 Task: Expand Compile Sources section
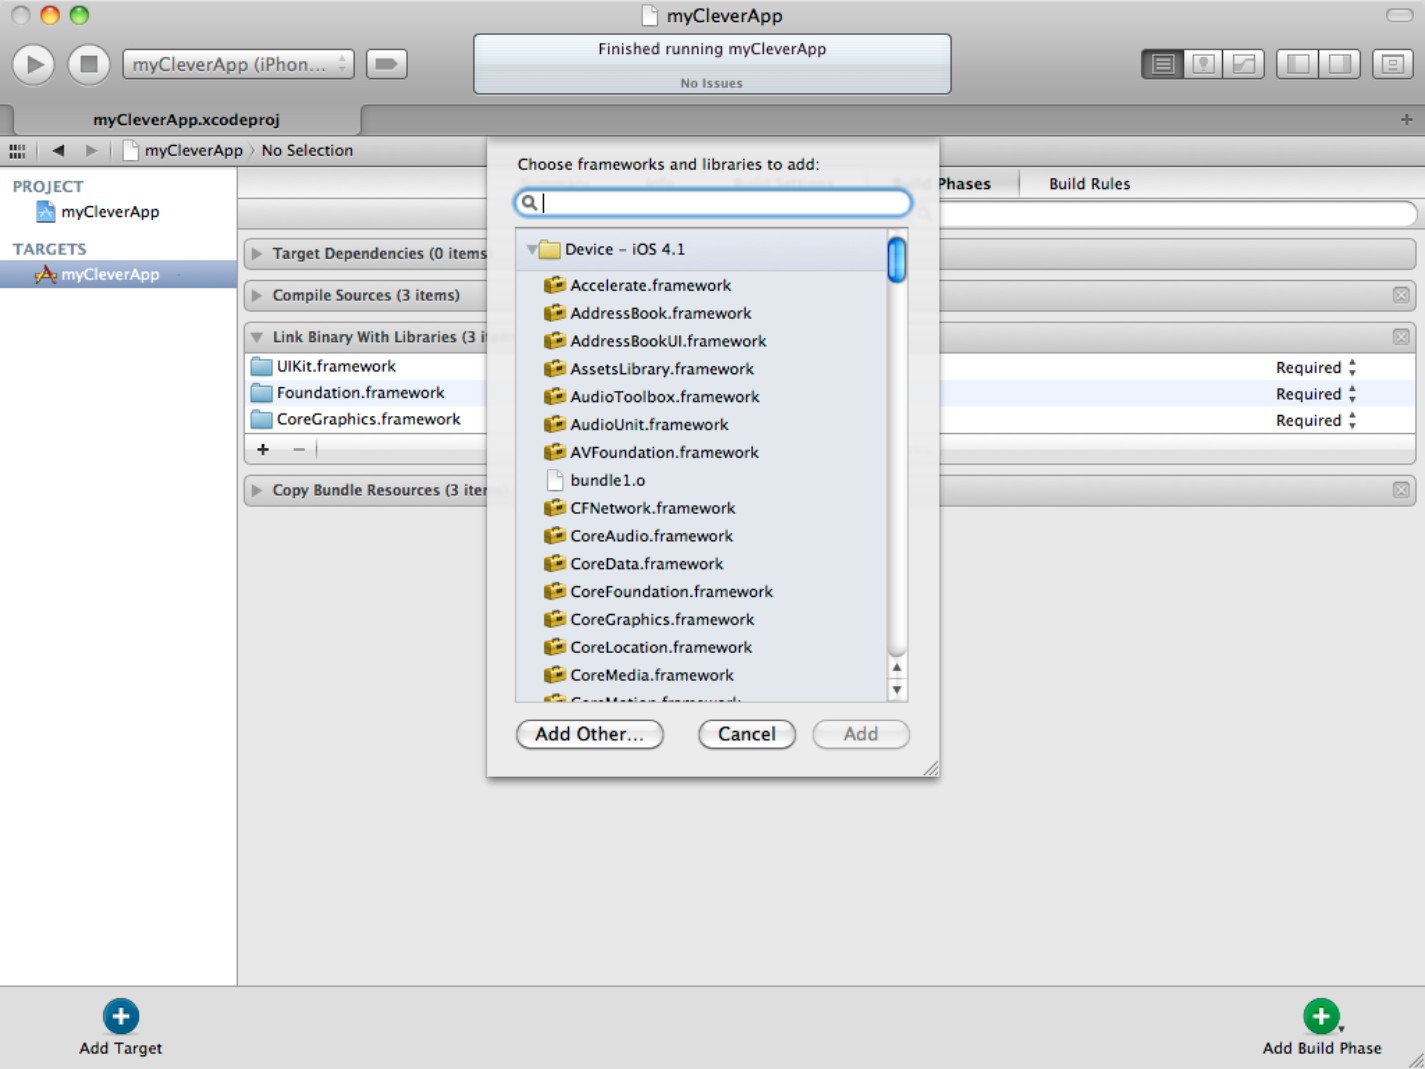tap(257, 296)
